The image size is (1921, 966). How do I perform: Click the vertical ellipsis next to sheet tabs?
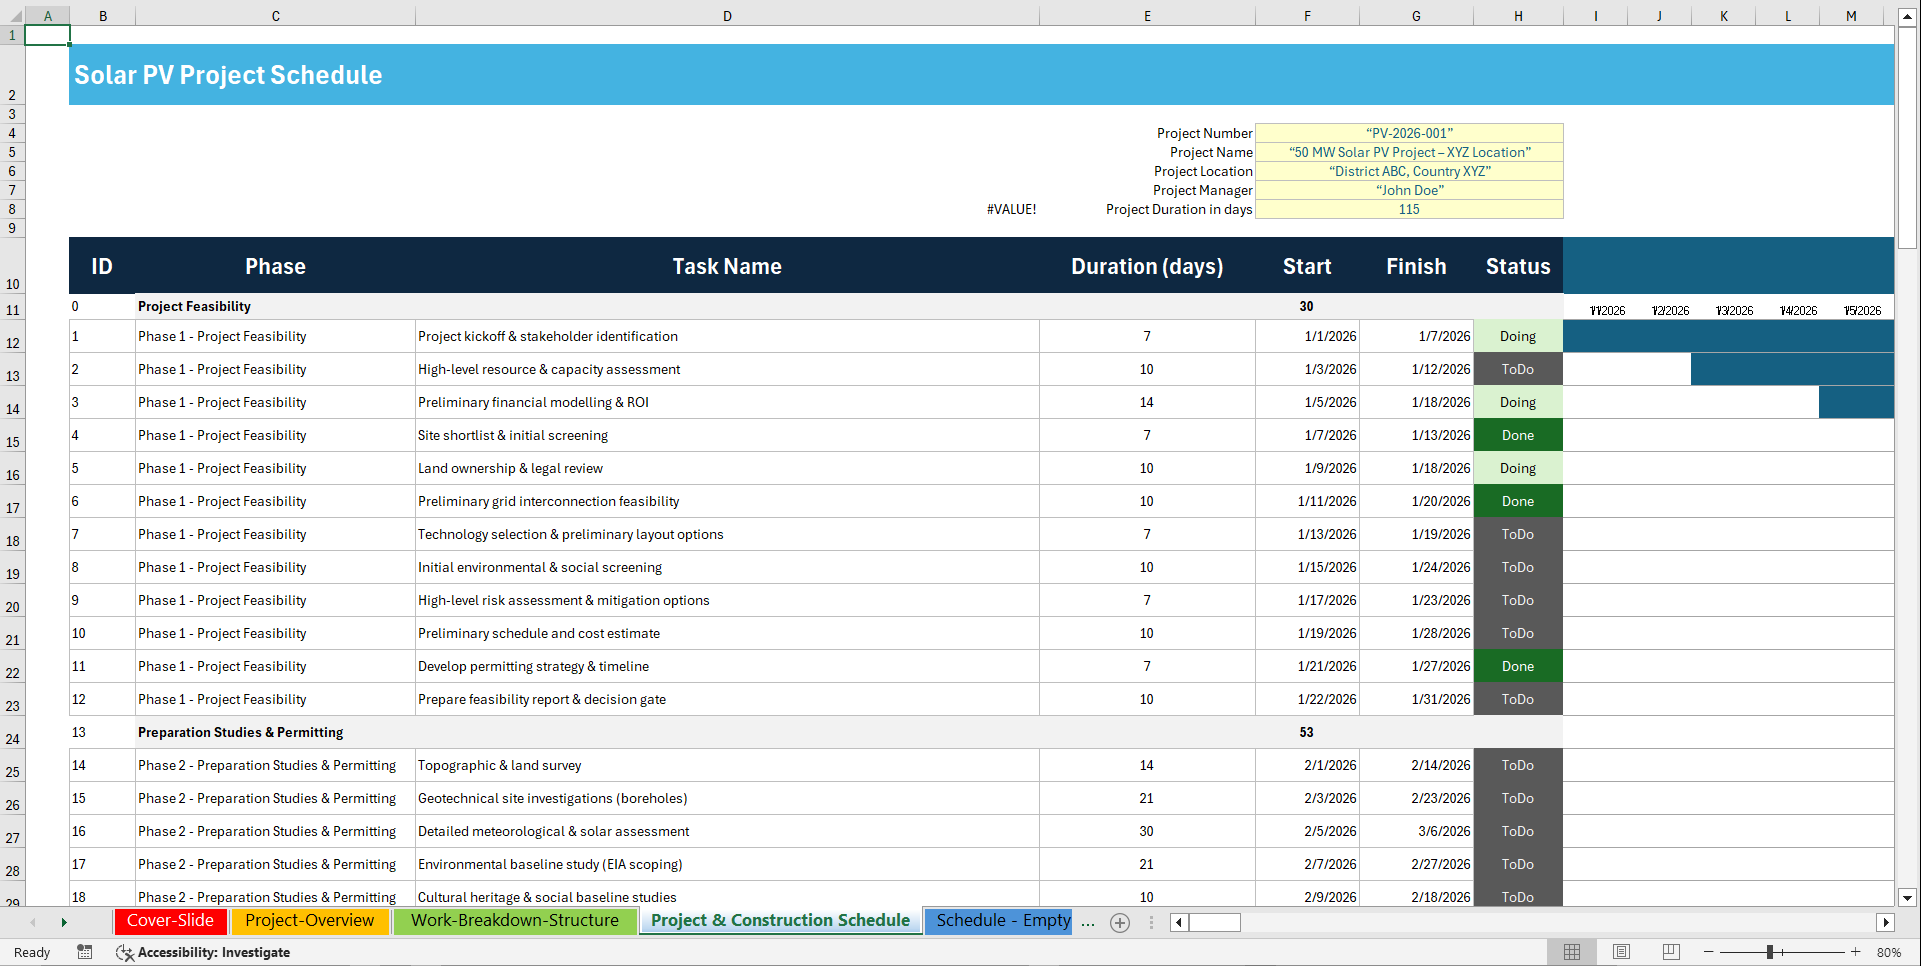pos(1151,923)
